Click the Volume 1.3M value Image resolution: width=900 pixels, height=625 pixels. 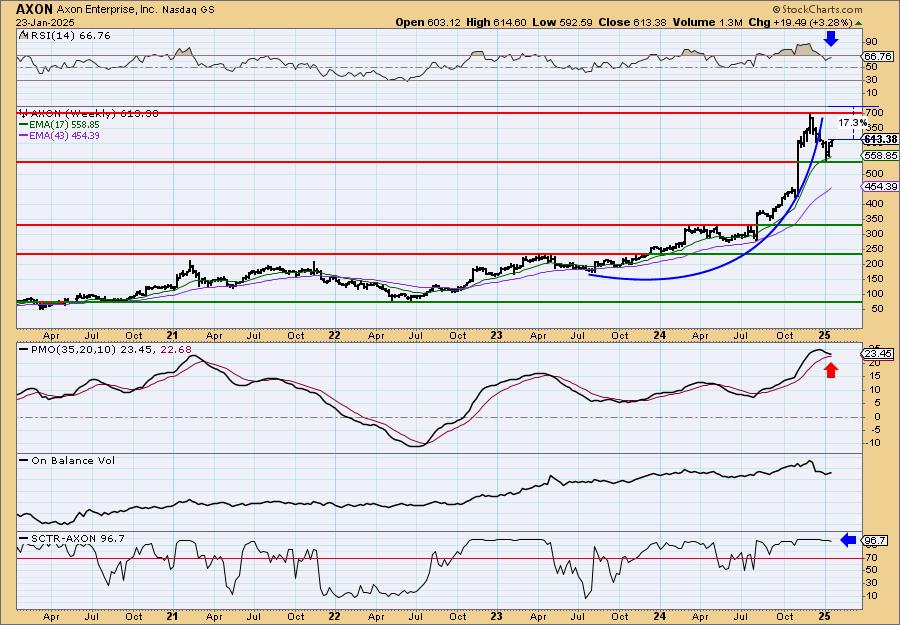click(x=708, y=22)
